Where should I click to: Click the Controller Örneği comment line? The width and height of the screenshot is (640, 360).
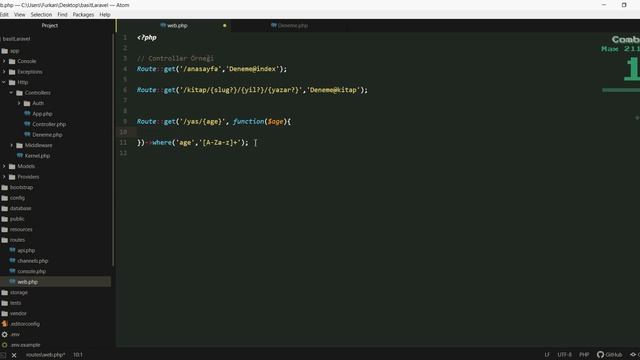click(x=175, y=59)
